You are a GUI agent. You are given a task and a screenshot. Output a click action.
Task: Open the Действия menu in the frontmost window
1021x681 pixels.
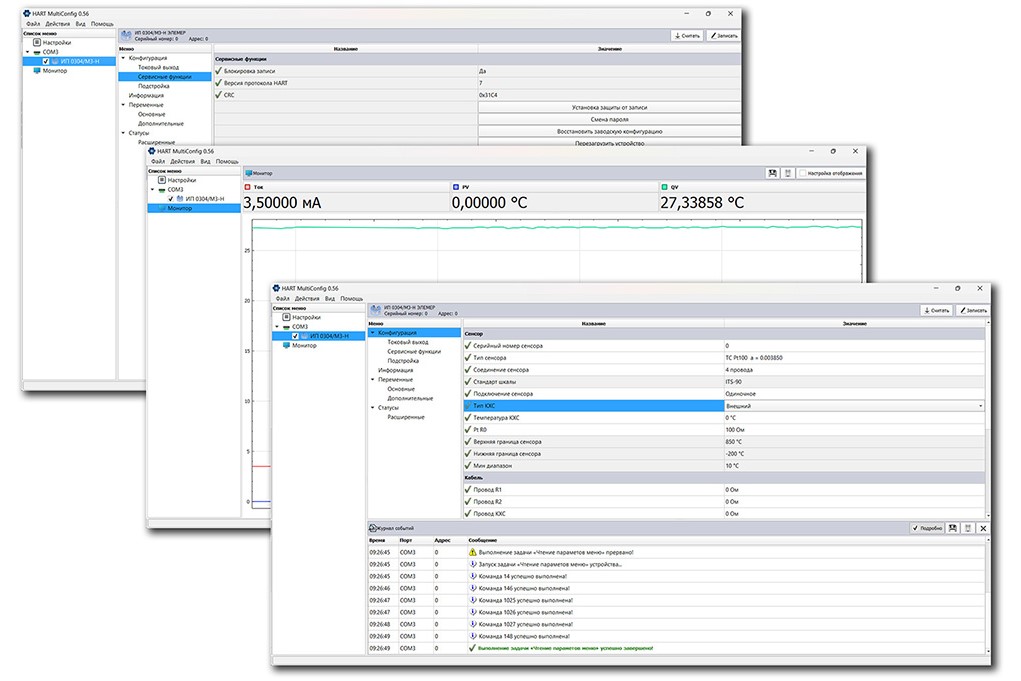point(307,298)
